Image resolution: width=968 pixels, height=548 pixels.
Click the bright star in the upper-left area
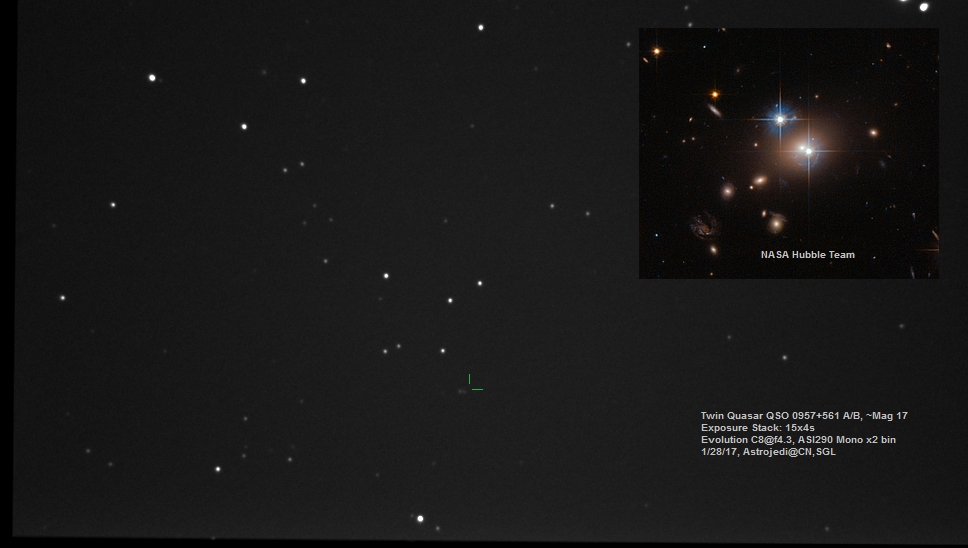(152, 77)
